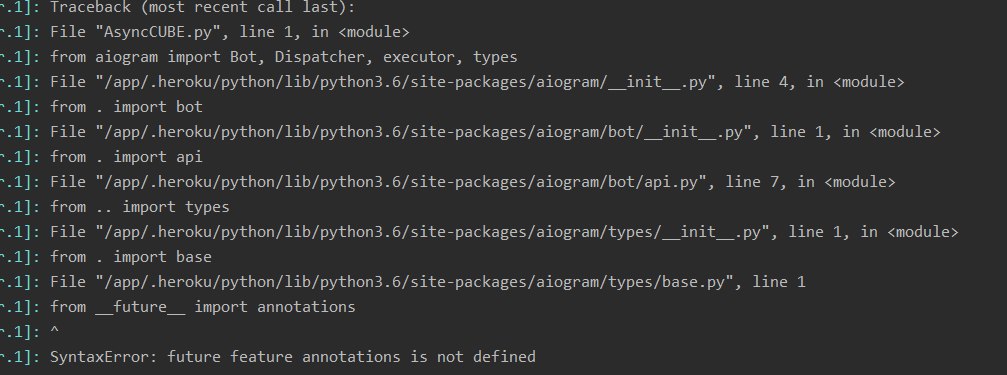Click the 'from .. import types' line
The width and height of the screenshot is (1007, 375).
point(139,207)
